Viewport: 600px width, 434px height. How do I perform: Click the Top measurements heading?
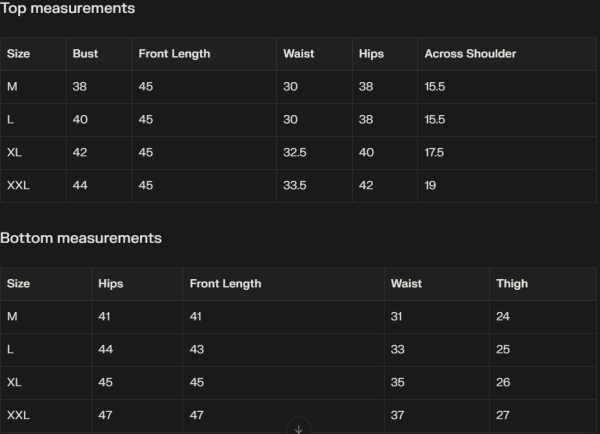click(x=67, y=9)
